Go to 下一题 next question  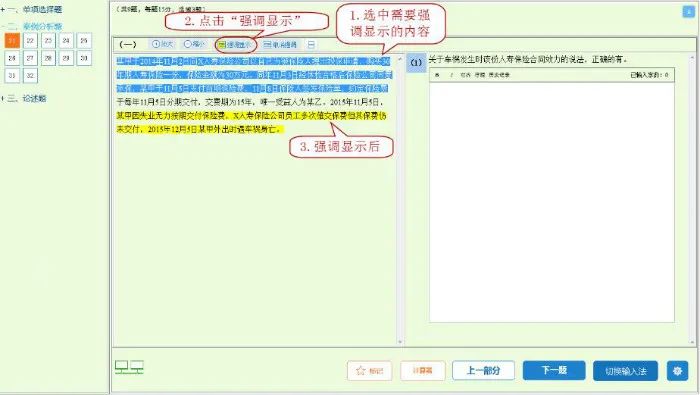coord(554,370)
